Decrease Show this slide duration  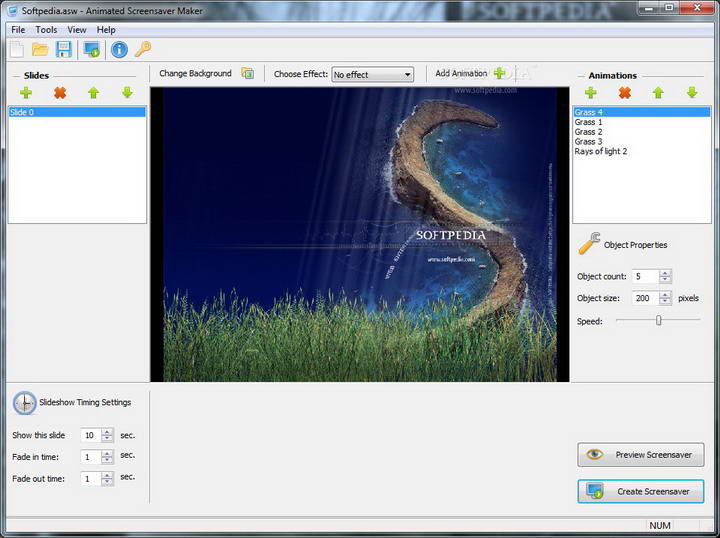(x=107, y=438)
